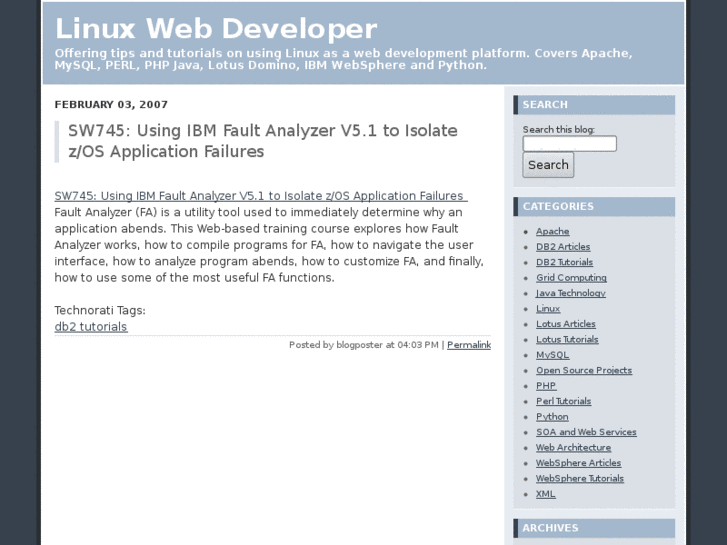Open the DB2 Tutorials category

click(x=564, y=262)
